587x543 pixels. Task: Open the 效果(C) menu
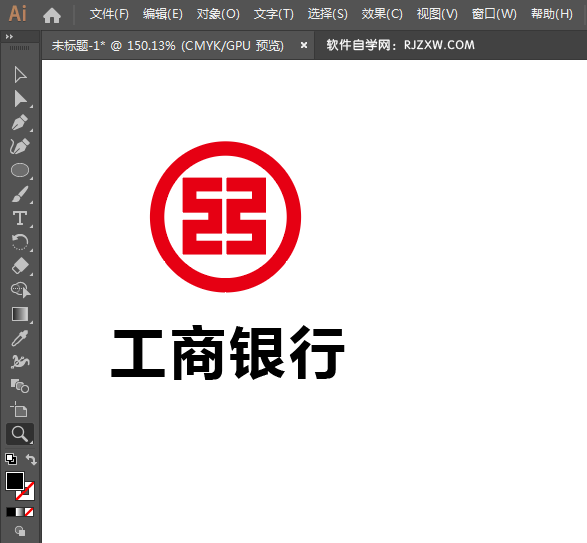(382, 14)
